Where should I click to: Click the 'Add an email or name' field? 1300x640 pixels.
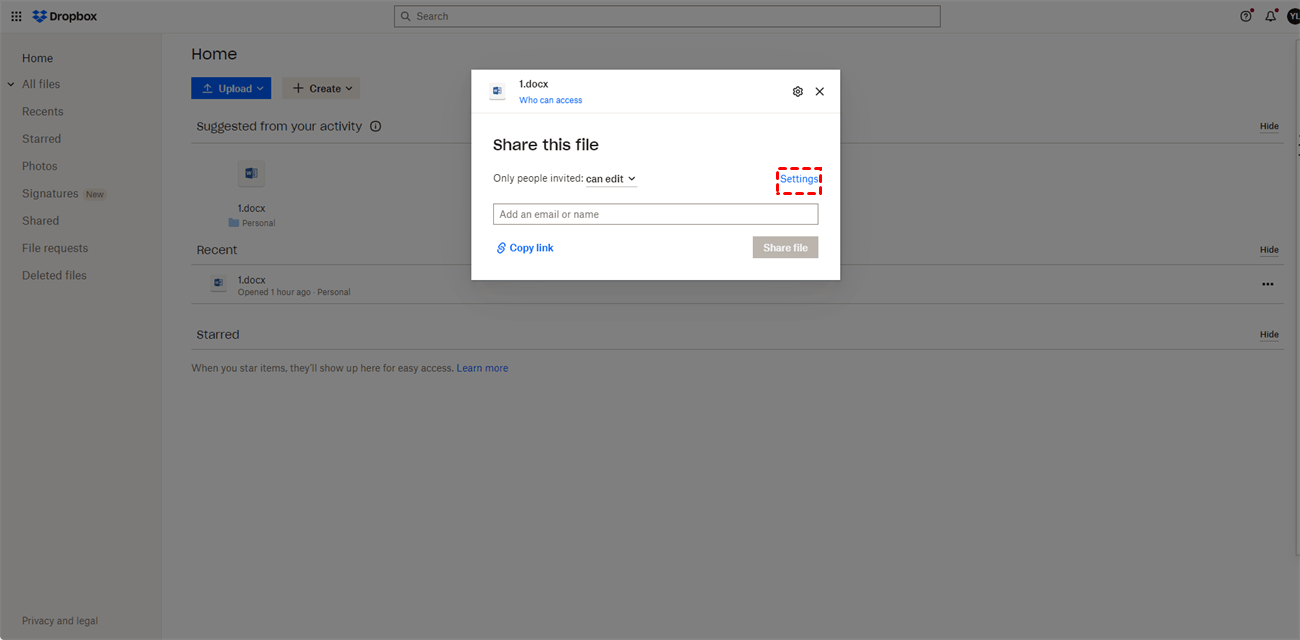click(x=655, y=214)
